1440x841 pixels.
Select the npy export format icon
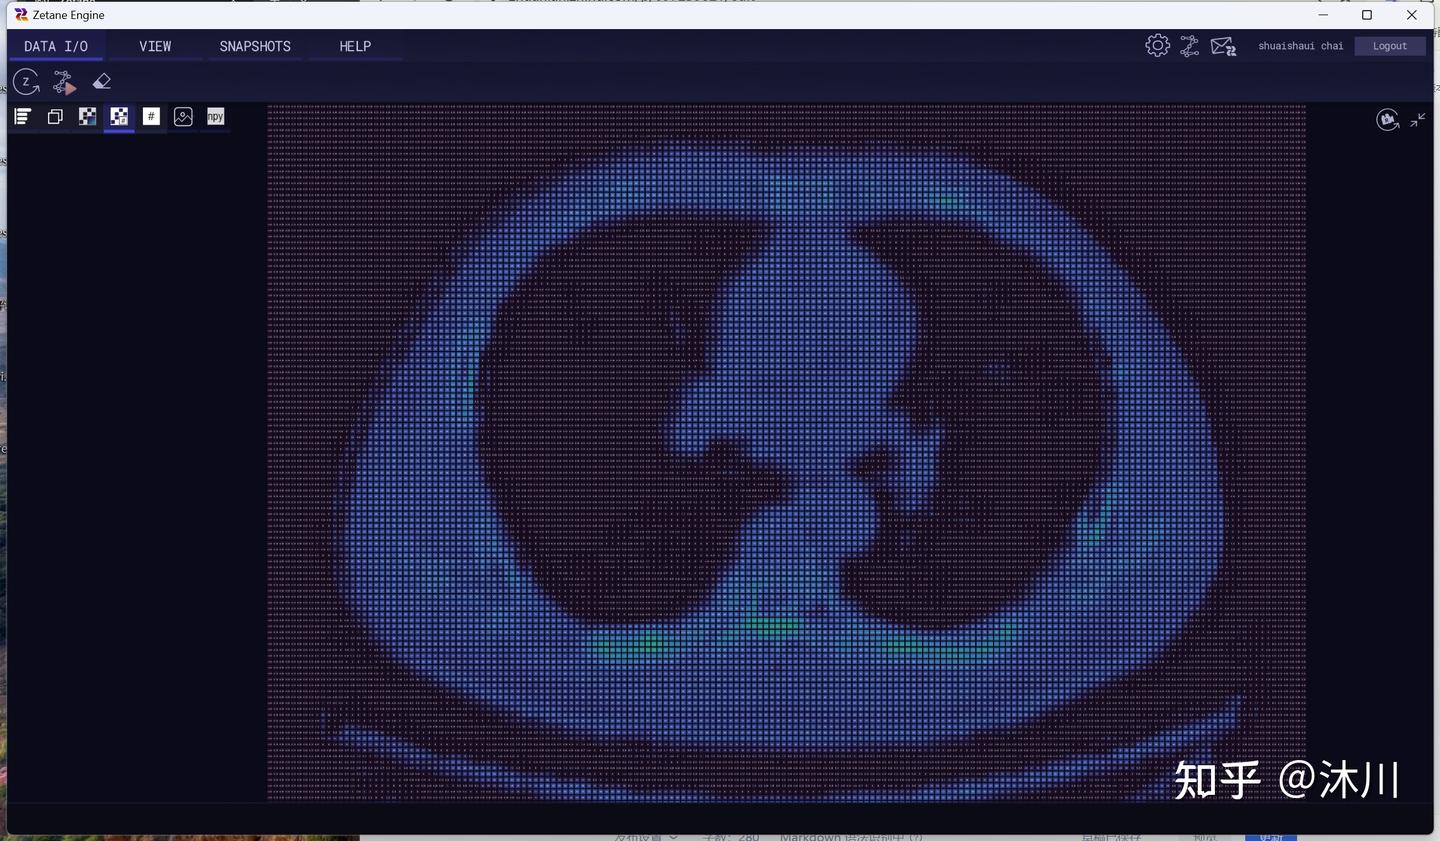(x=215, y=116)
